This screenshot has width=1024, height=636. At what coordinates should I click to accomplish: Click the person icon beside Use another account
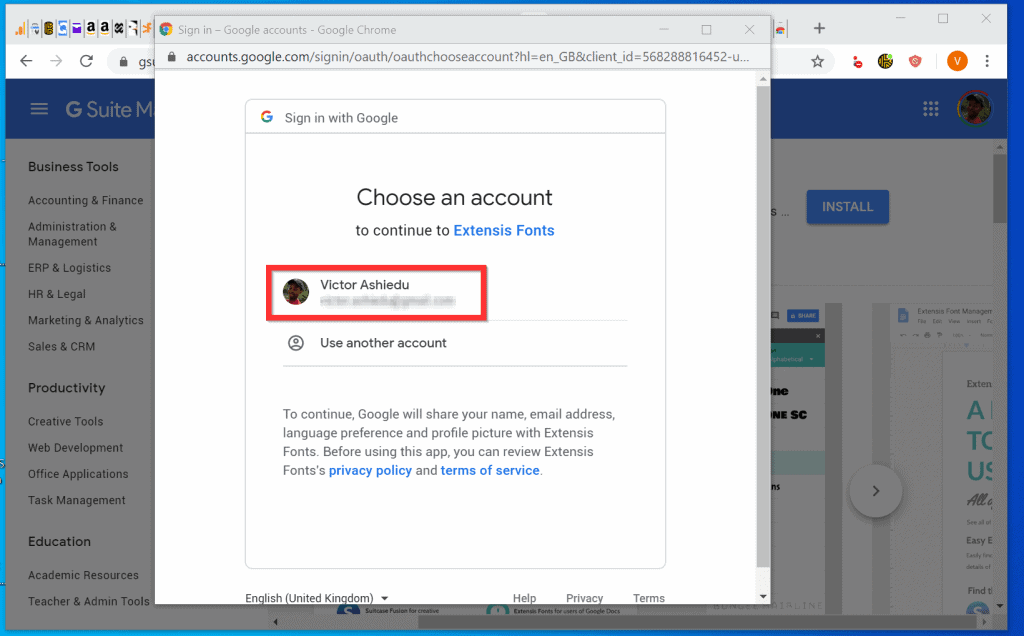coord(296,343)
